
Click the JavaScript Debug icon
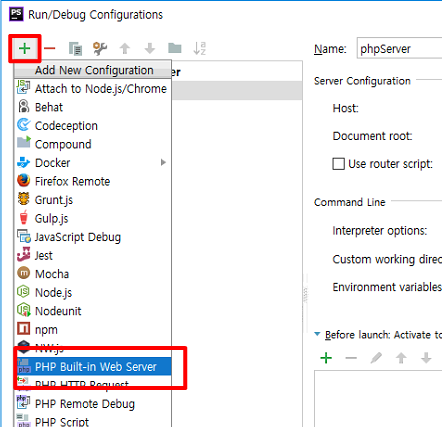coord(24,236)
